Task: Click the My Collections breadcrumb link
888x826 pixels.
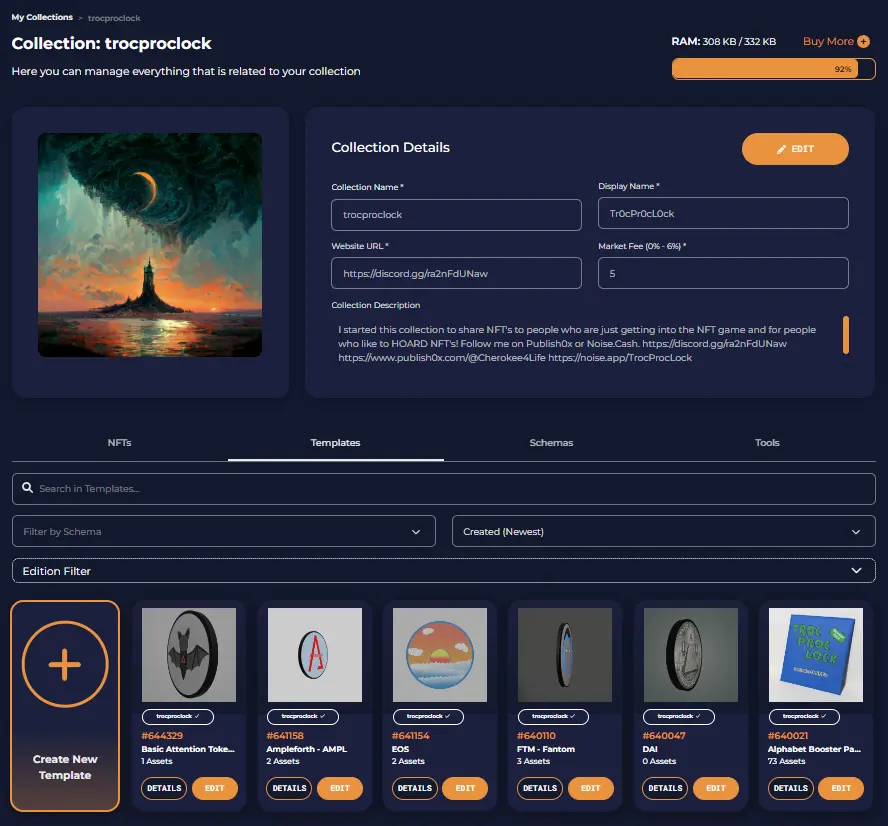Action: [x=42, y=18]
